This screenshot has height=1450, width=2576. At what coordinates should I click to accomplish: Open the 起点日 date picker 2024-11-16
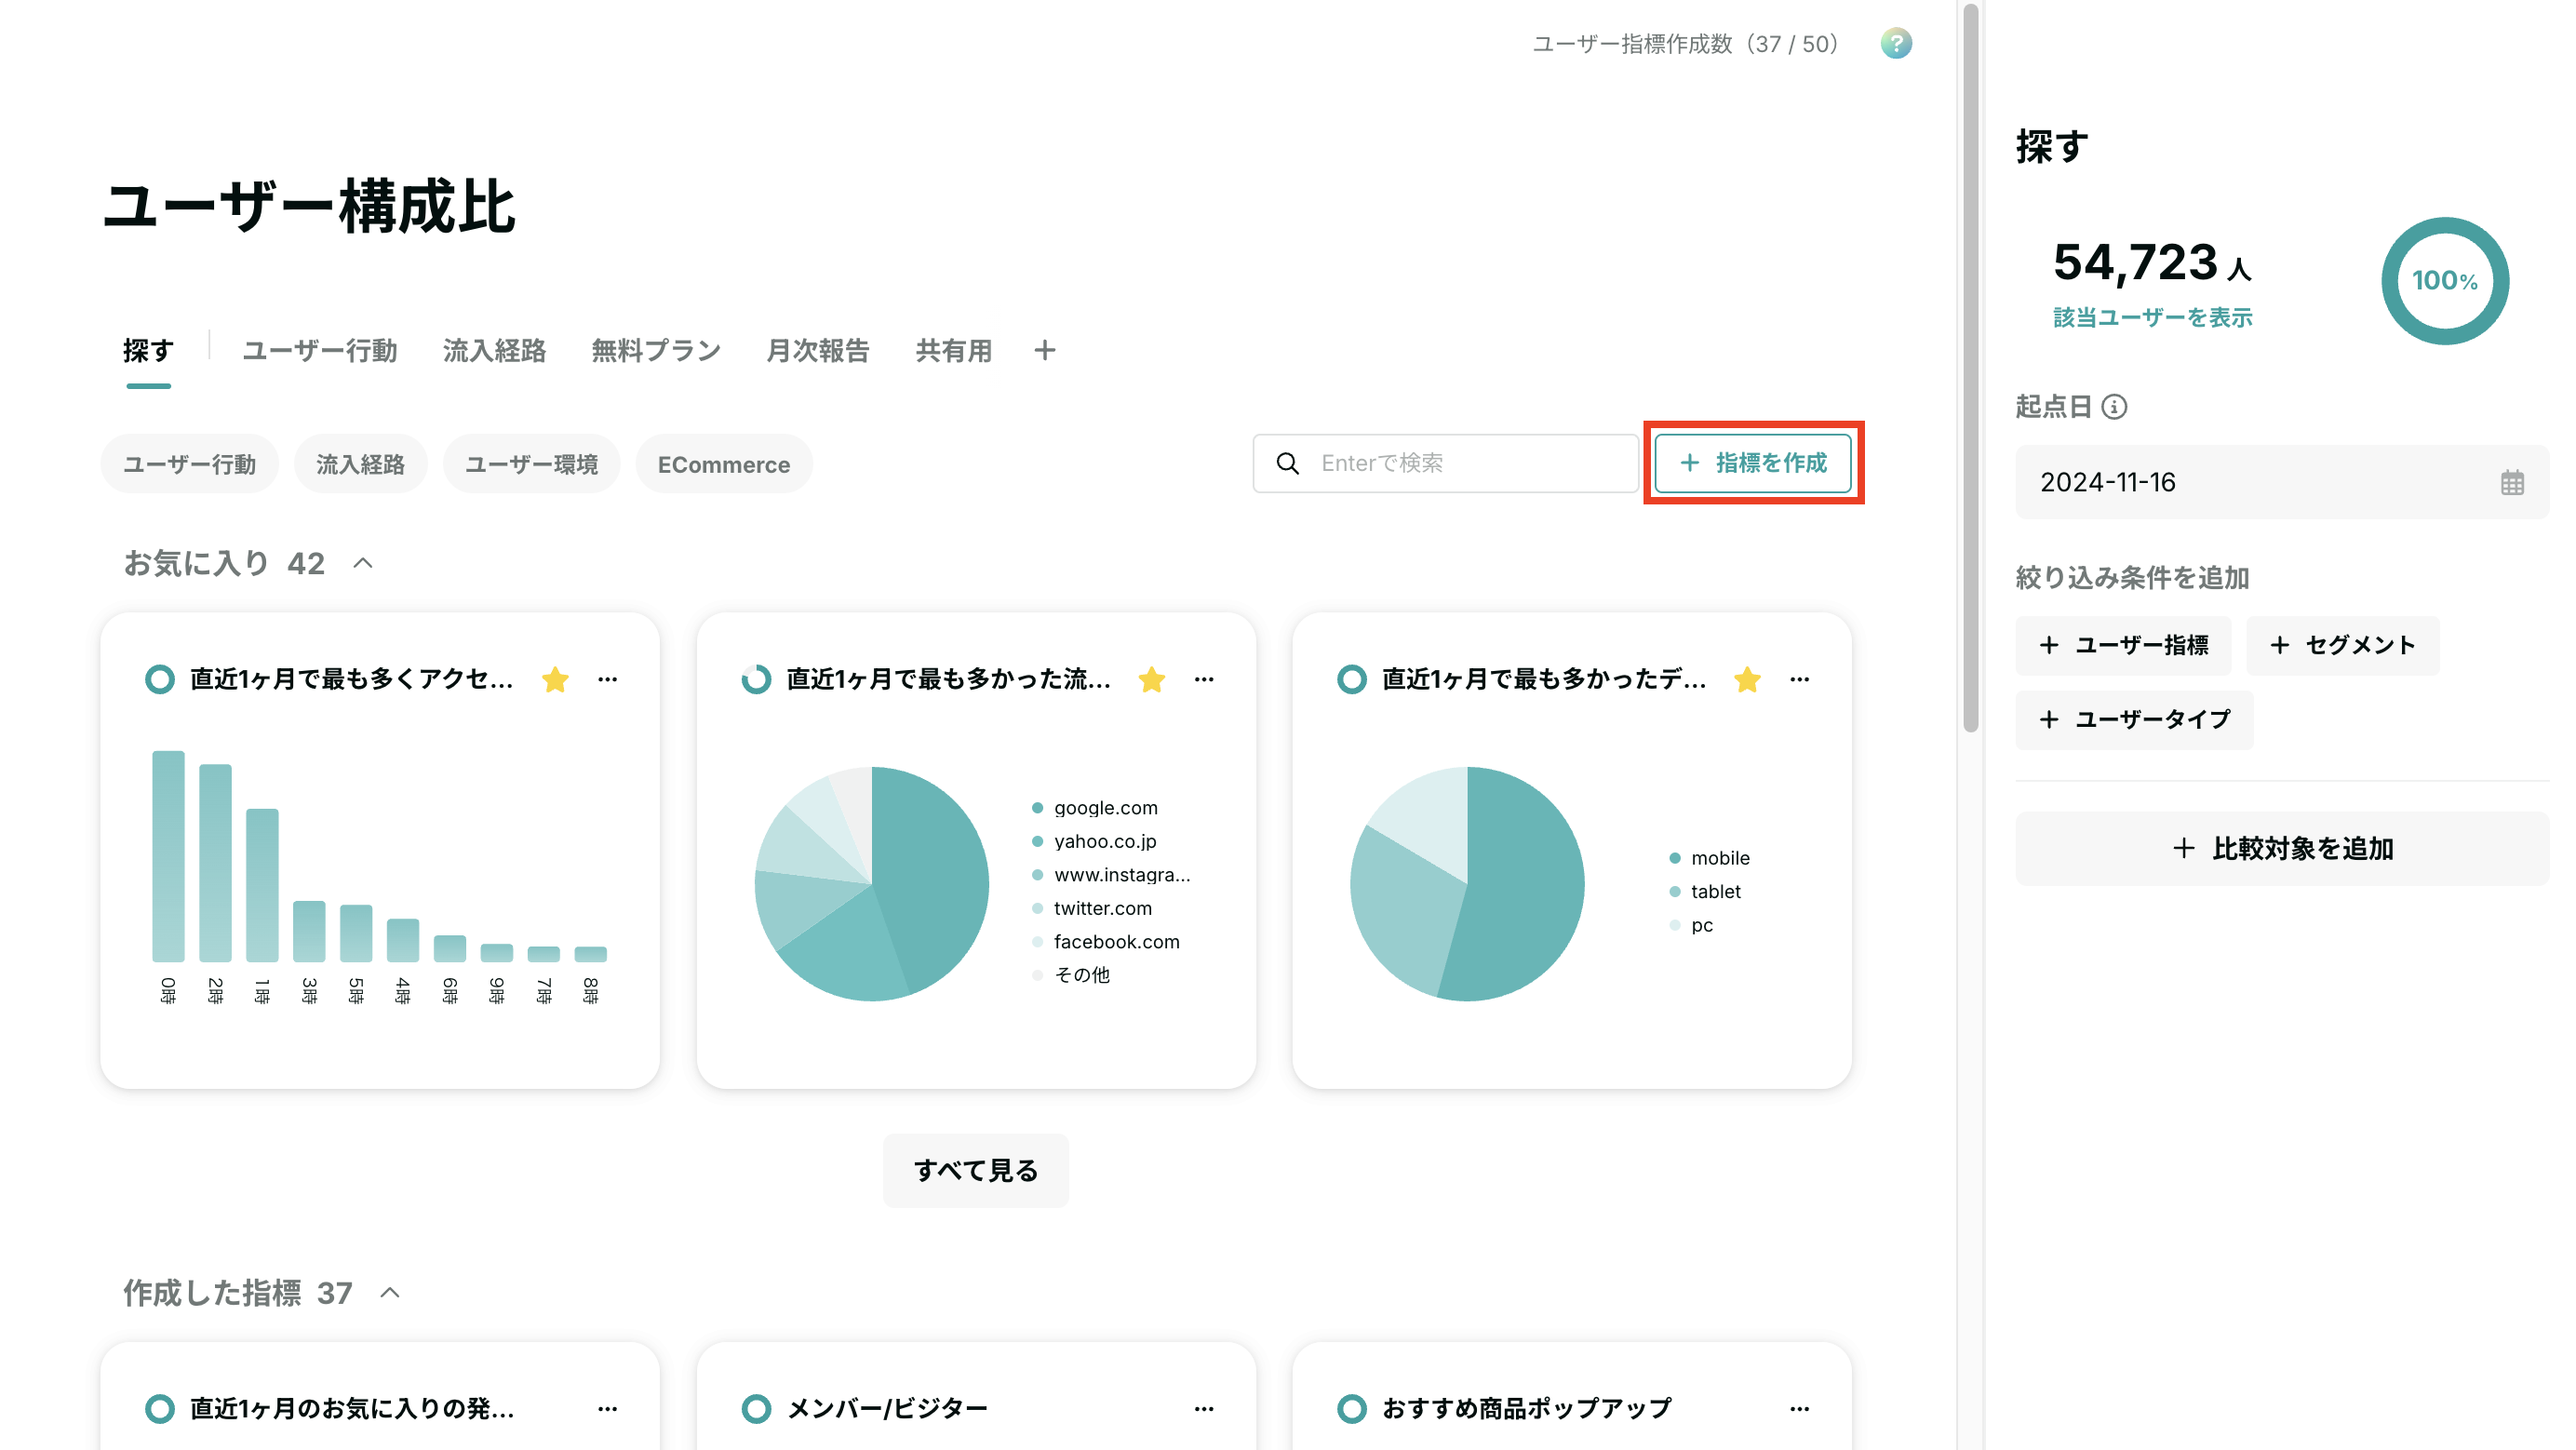[x=2281, y=482]
